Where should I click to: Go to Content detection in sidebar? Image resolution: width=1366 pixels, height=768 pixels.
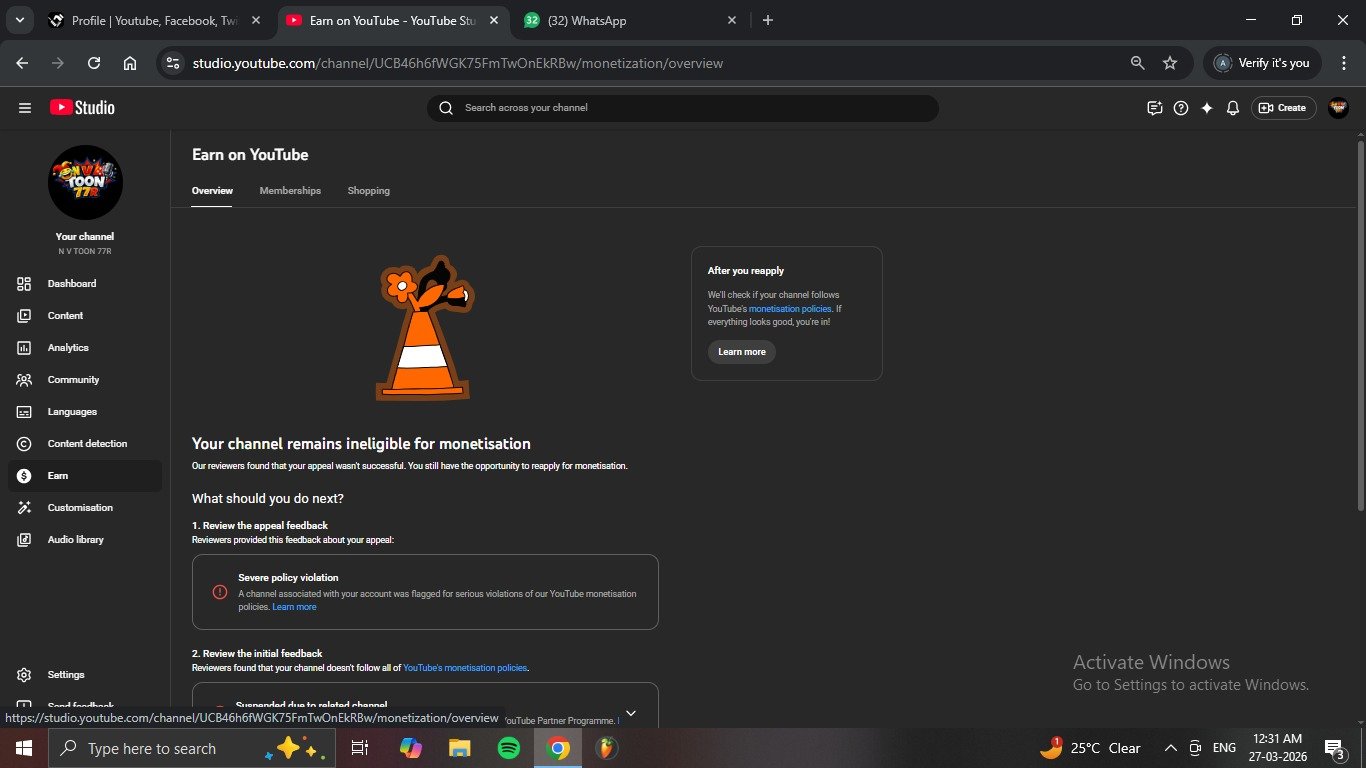point(87,444)
